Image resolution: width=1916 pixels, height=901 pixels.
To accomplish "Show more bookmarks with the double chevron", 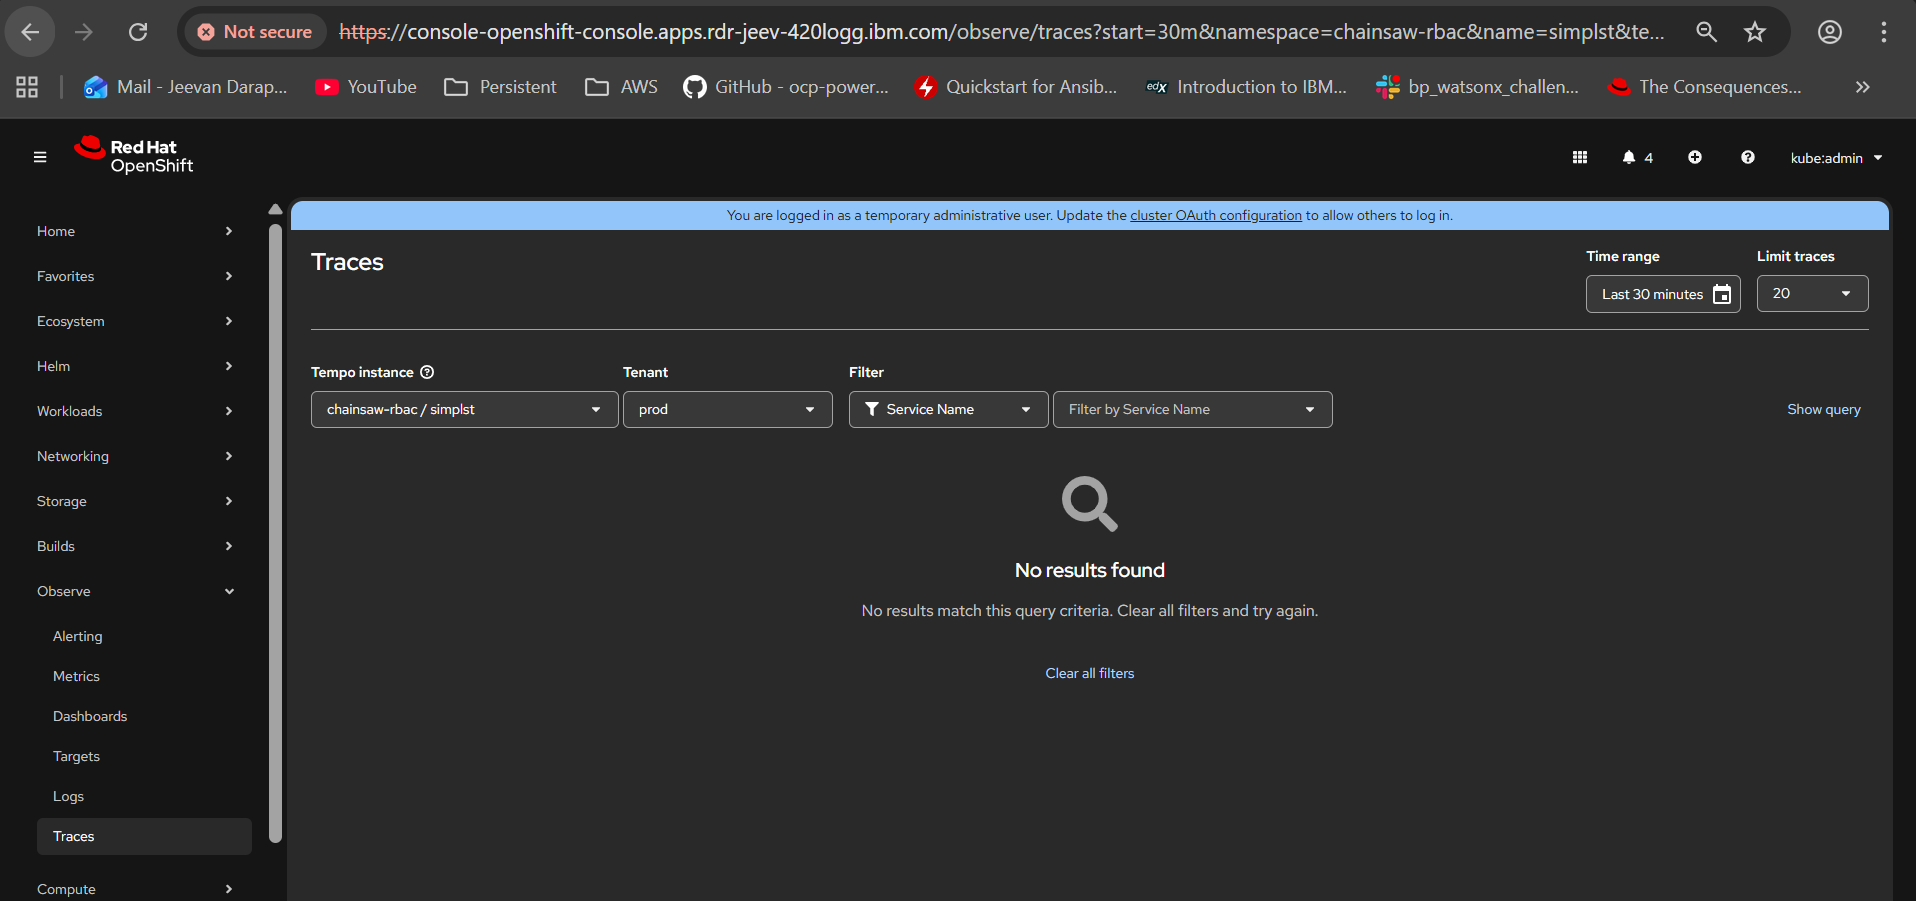I will pyautogui.click(x=1862, y=87).
